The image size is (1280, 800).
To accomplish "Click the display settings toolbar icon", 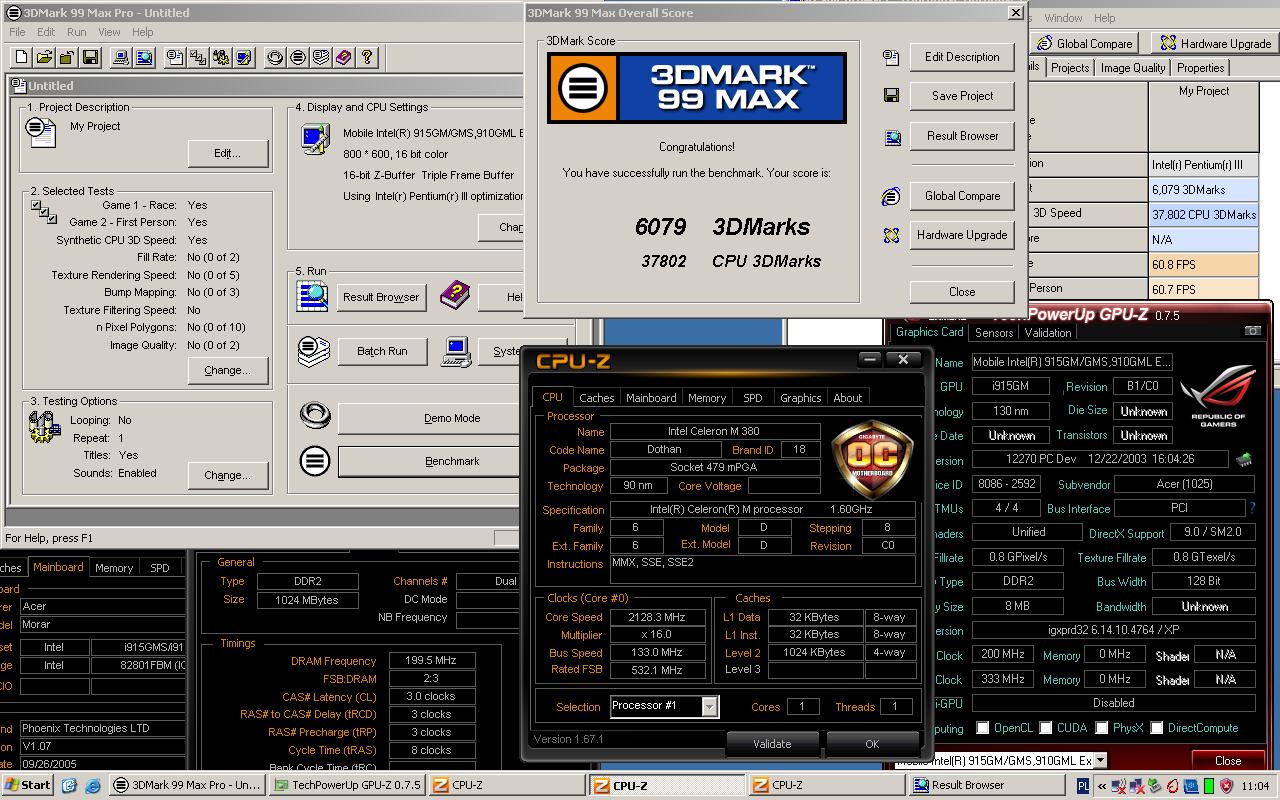I will tap(245, 58).
